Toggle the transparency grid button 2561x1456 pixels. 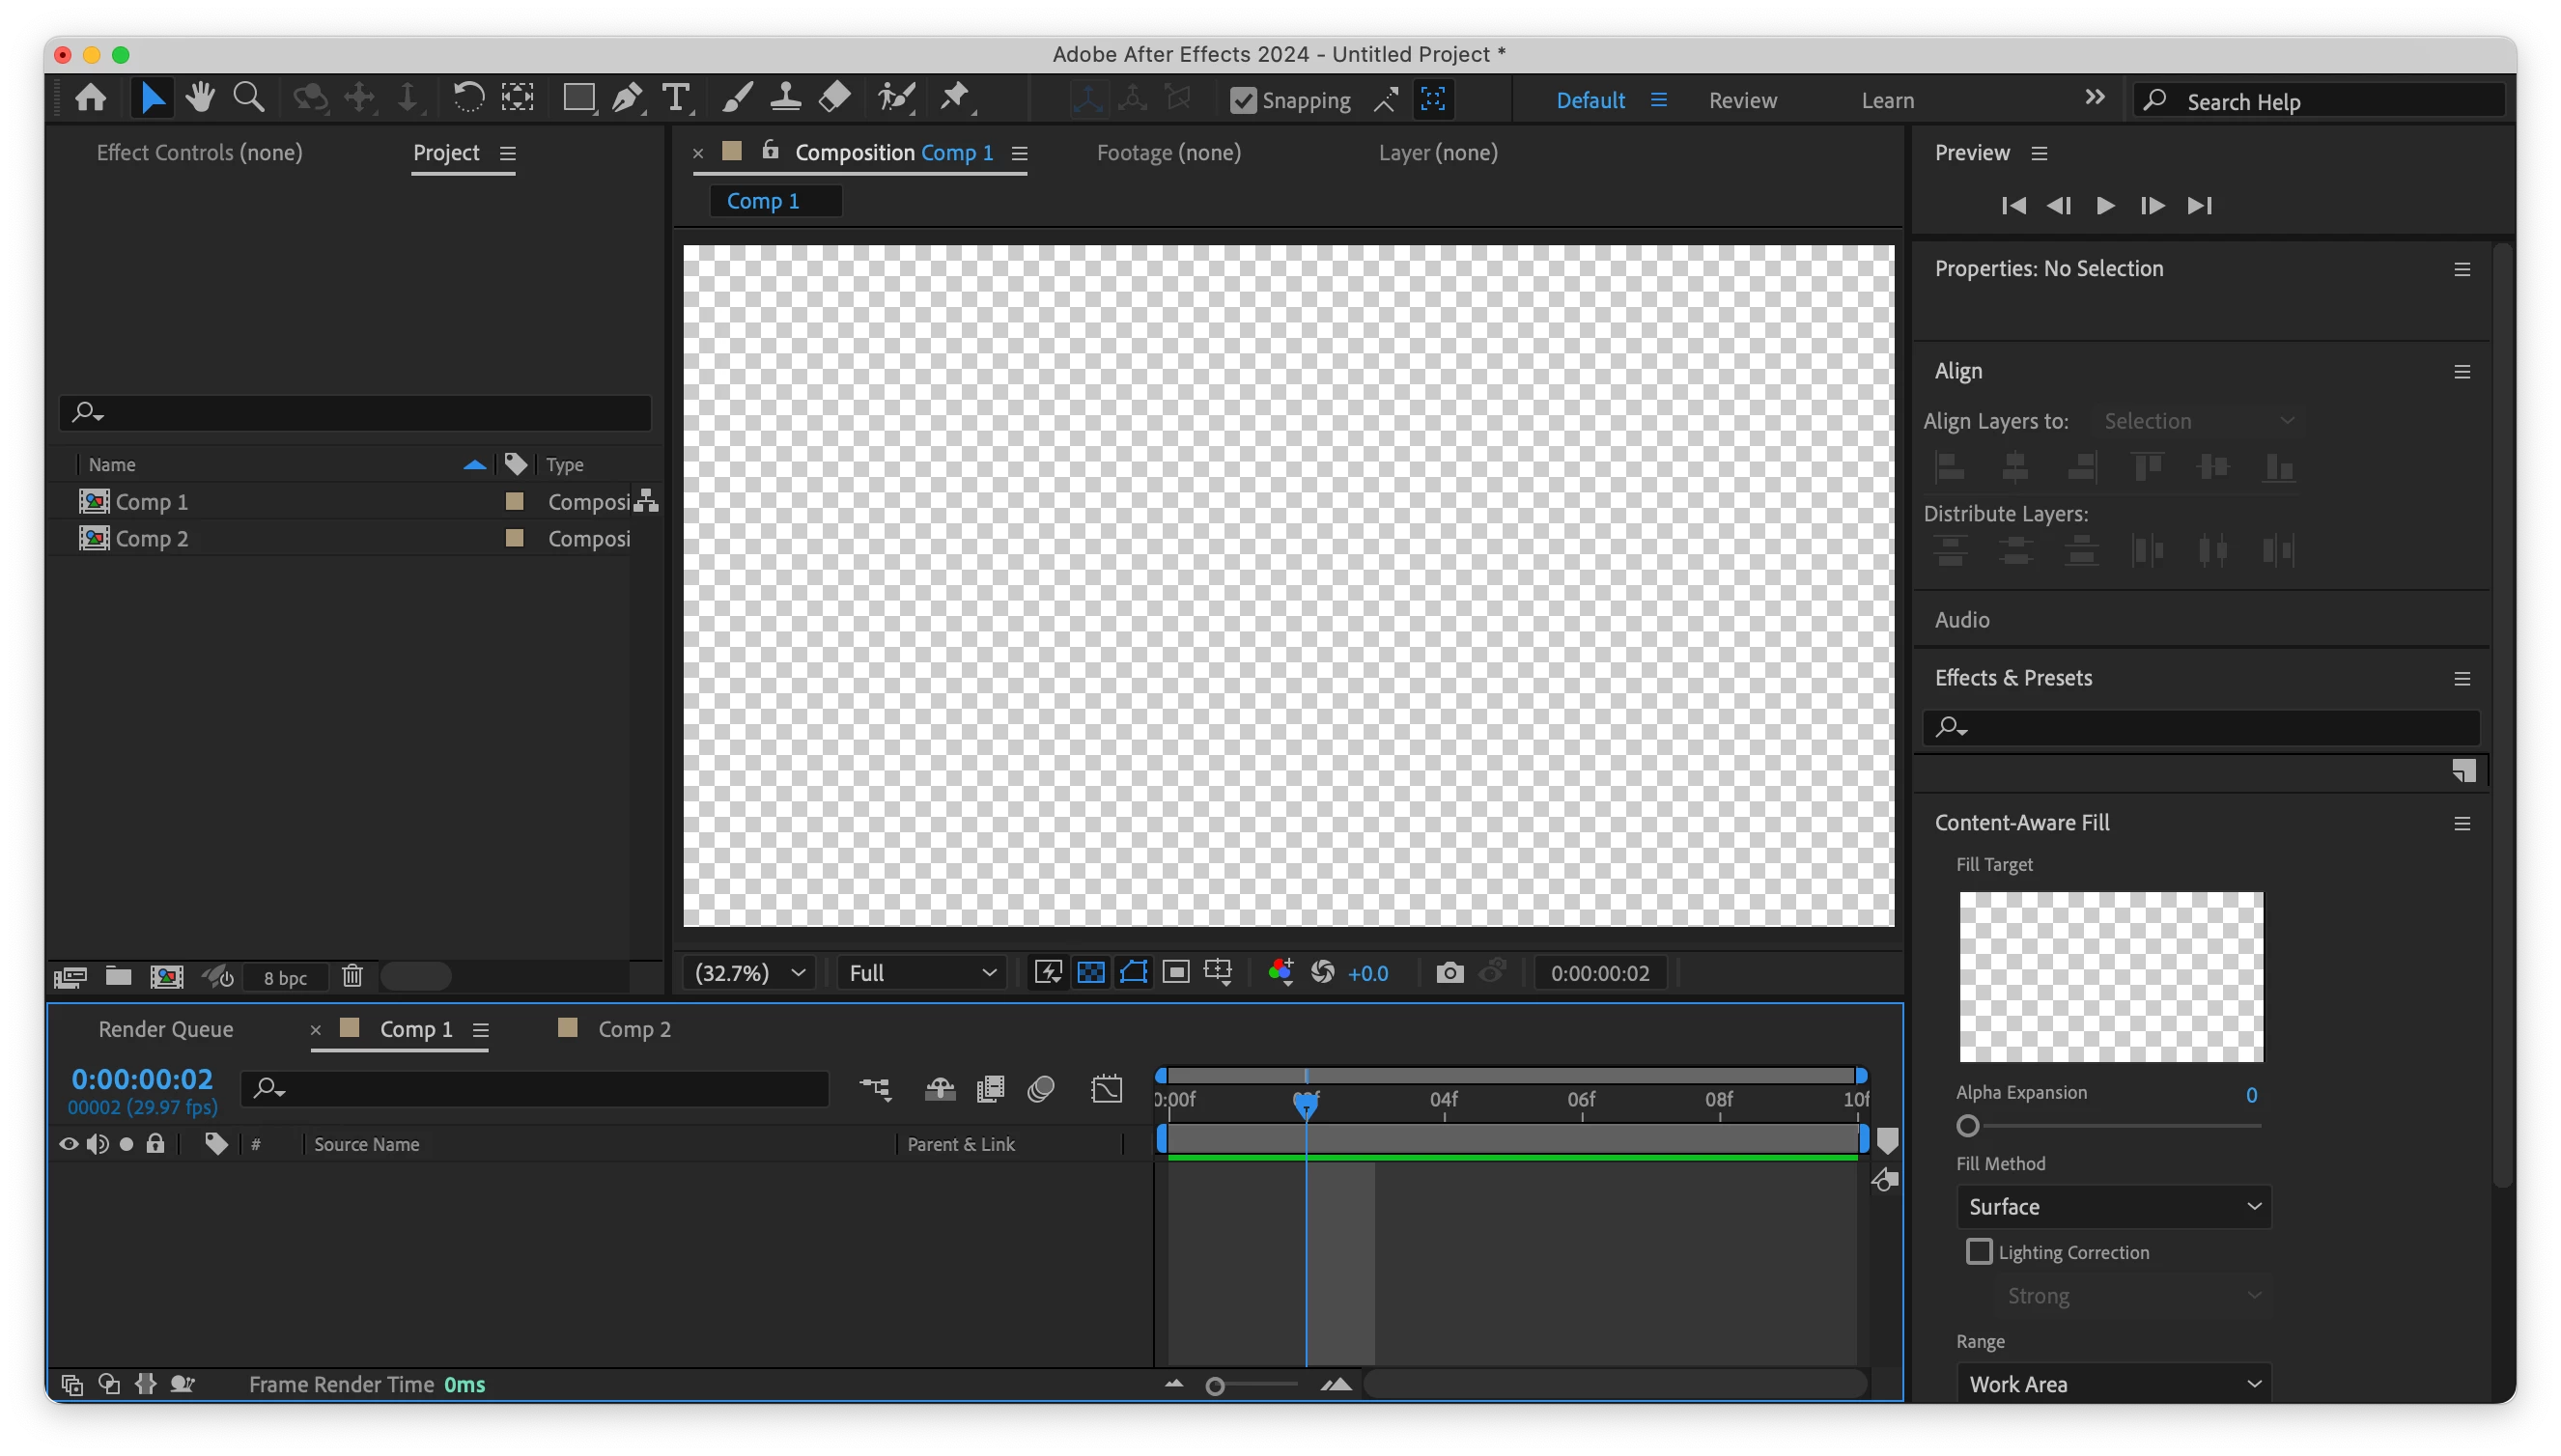[x=1091, y=972]
